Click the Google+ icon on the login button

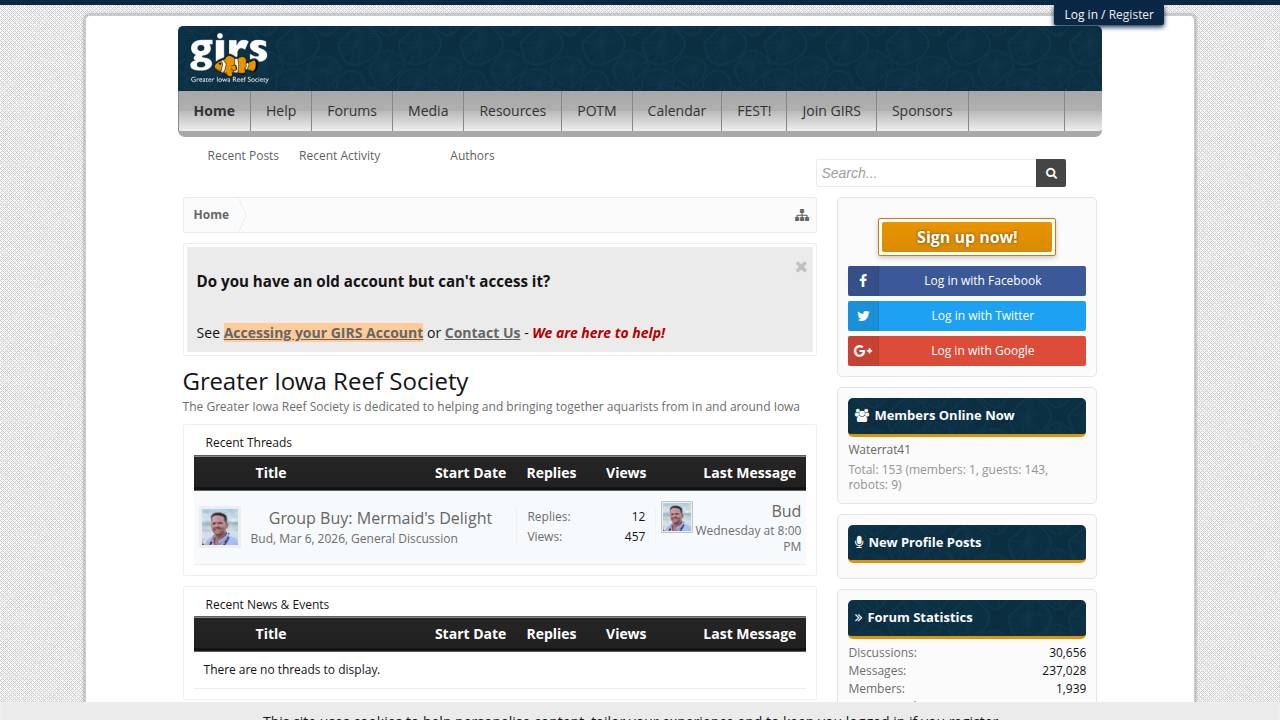click(862, 350)
